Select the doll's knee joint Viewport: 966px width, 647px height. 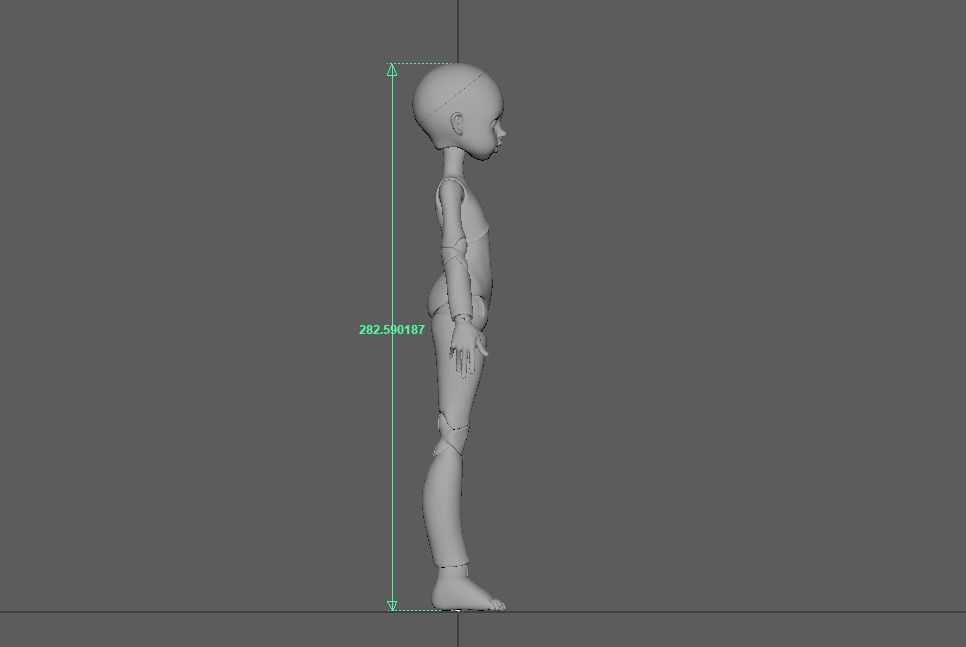pyautogui.click(x=453, y=434)
